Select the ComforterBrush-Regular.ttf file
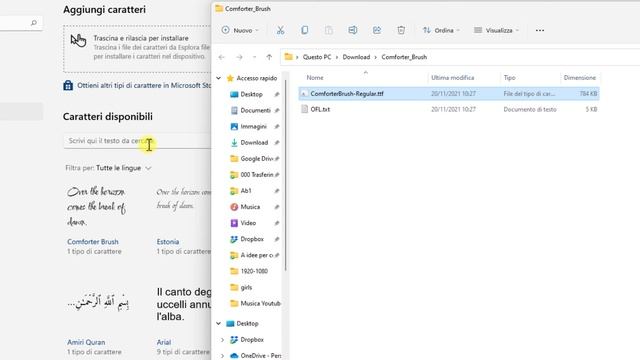640x360 pixels. tap(449, 93)
